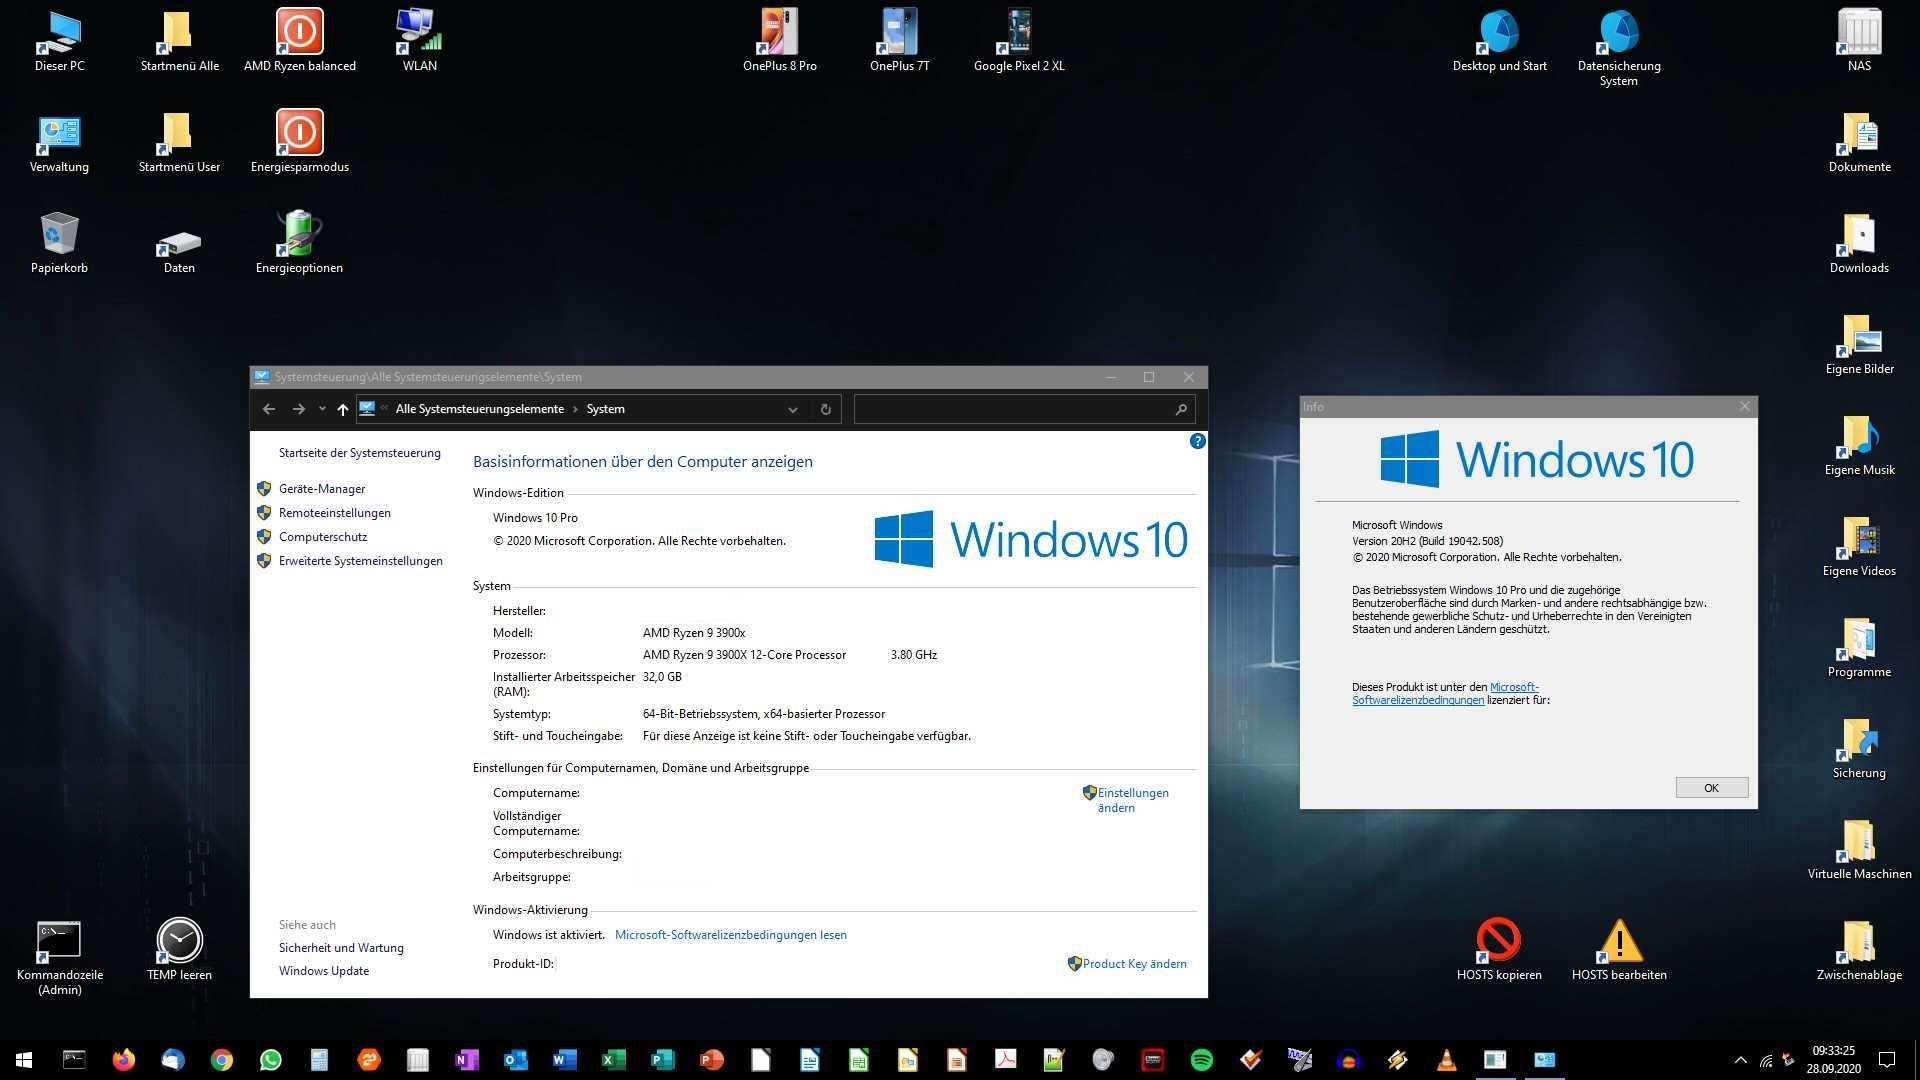Click the search magnifier icon
The image size is (1920, 1080).
1181,409
